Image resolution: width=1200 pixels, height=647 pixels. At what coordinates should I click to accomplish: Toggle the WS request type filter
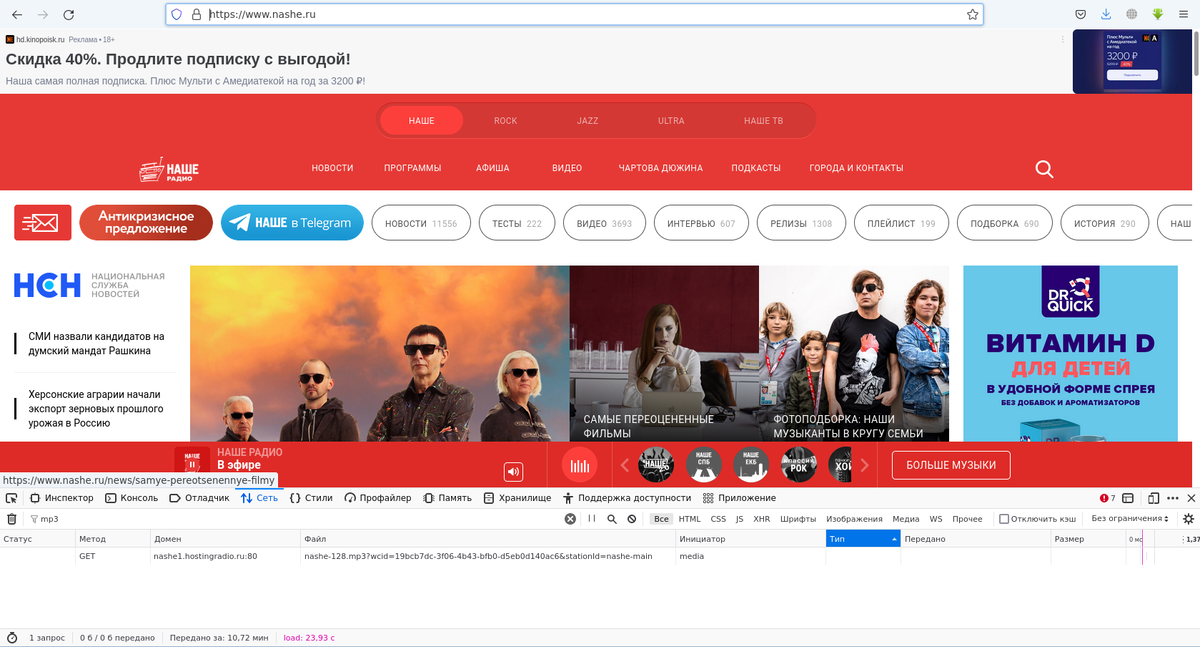(936, 519)
